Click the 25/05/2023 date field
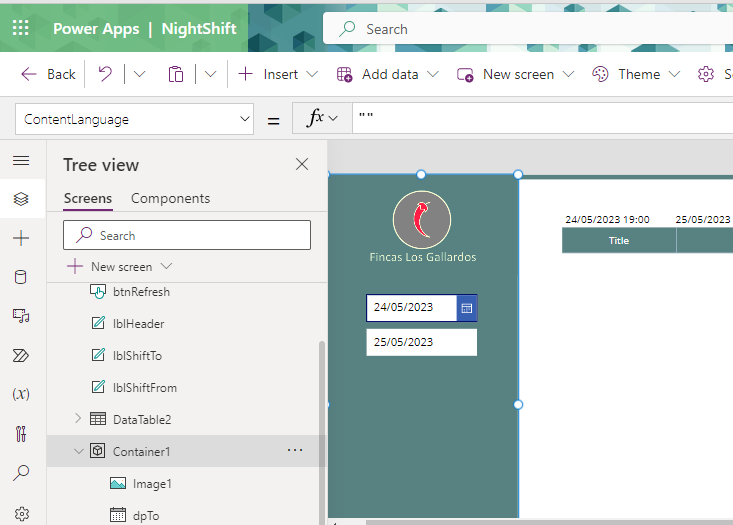Image resolution: width=733 pixels, height=525 pixels. point(422,342)
